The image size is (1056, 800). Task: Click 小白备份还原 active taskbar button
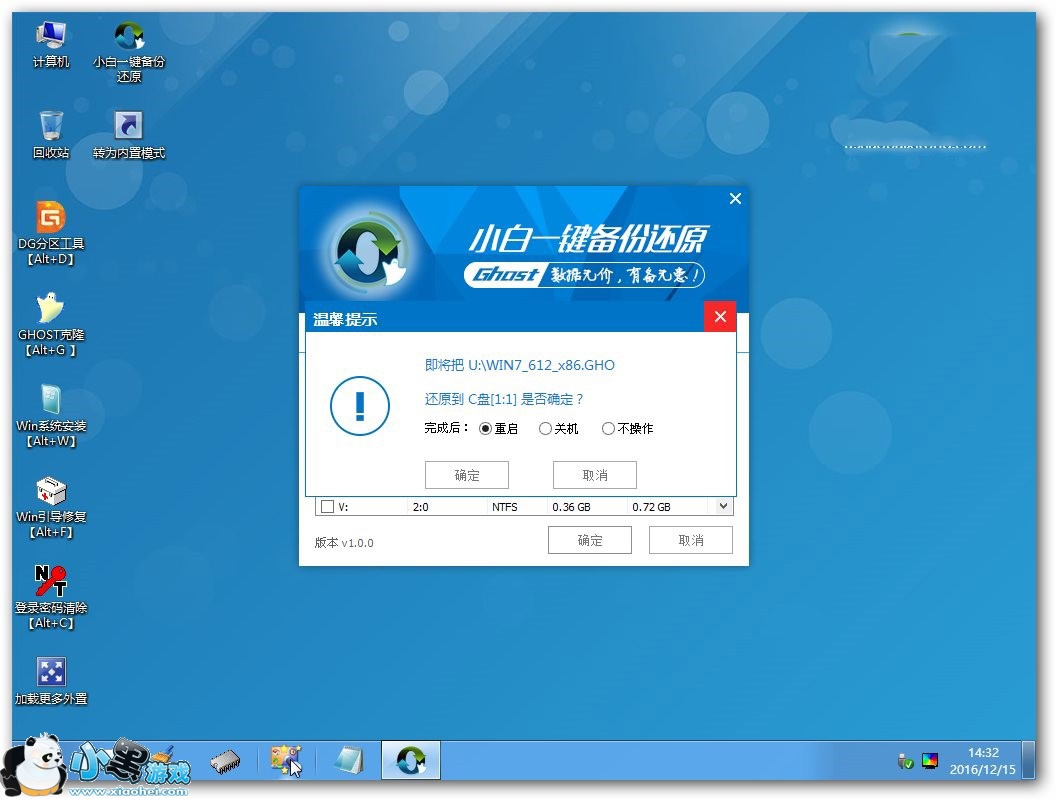click(411, 760)
